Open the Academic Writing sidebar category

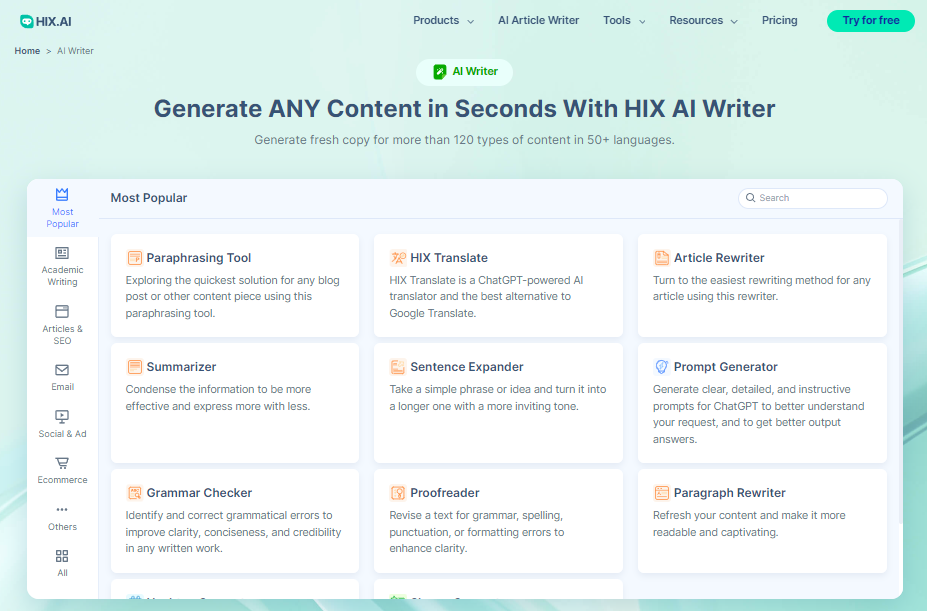(62, 262)
